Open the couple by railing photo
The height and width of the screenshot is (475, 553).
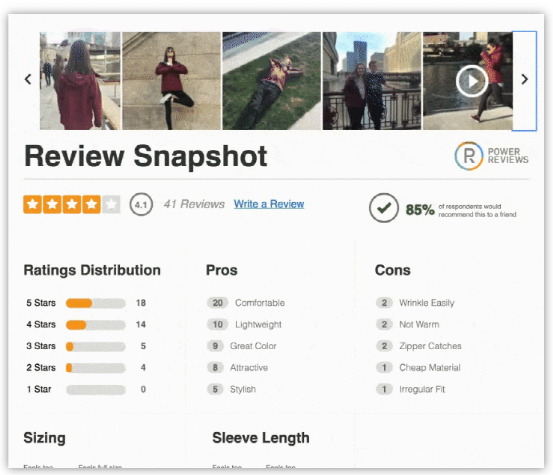(x=372, y=81)
